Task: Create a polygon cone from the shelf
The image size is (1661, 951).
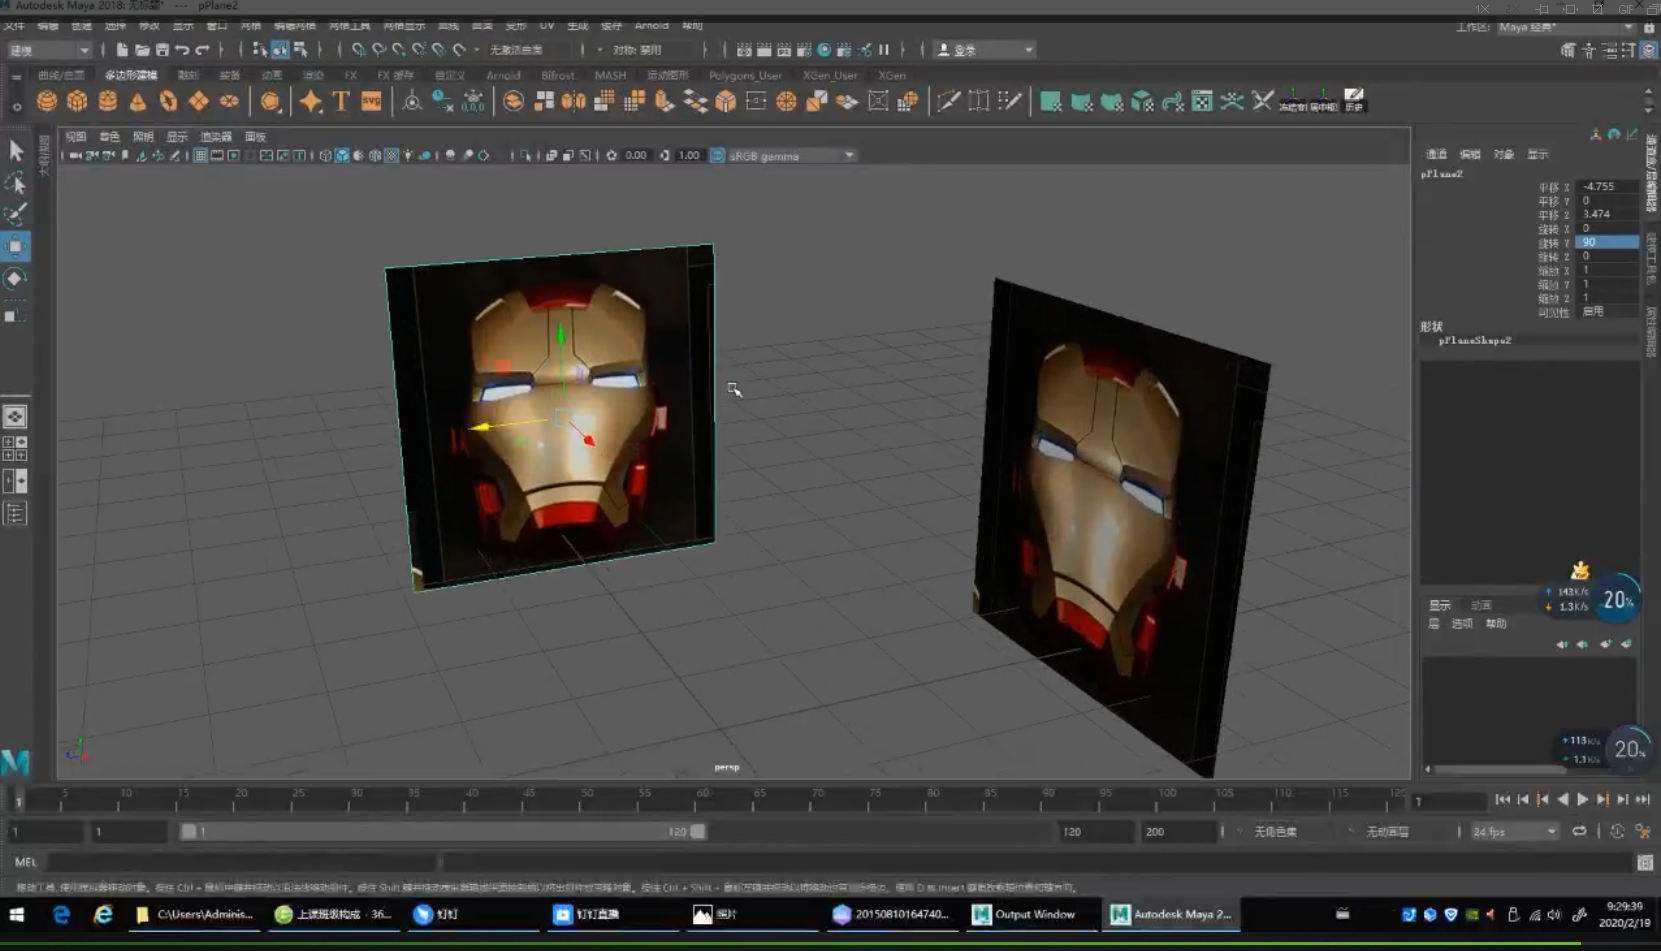Action: [138, 101]
